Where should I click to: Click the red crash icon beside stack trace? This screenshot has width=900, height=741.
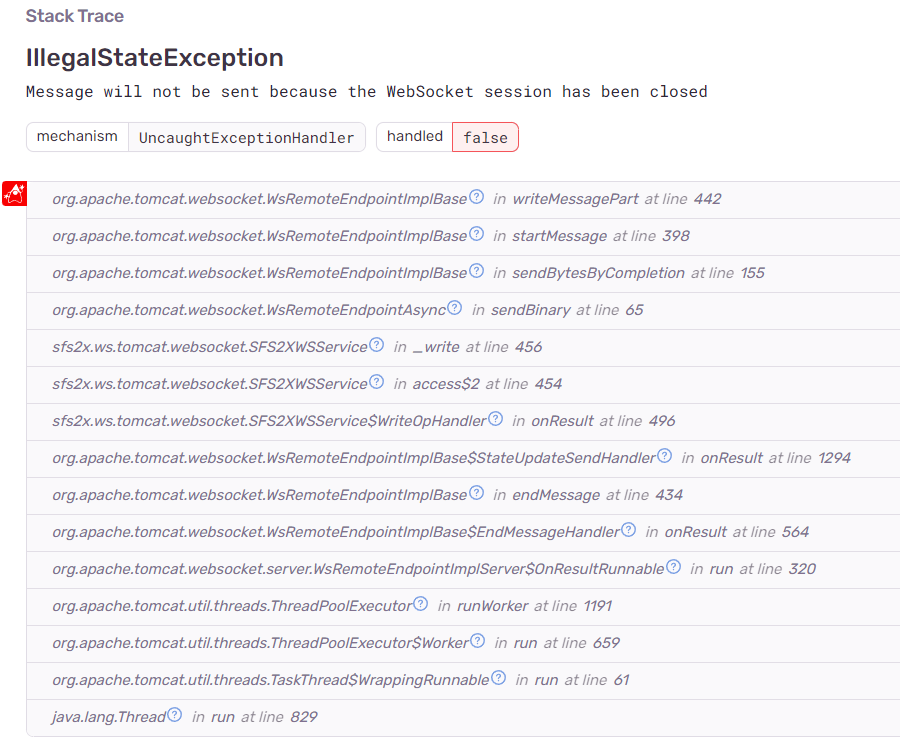coord(14,194)
